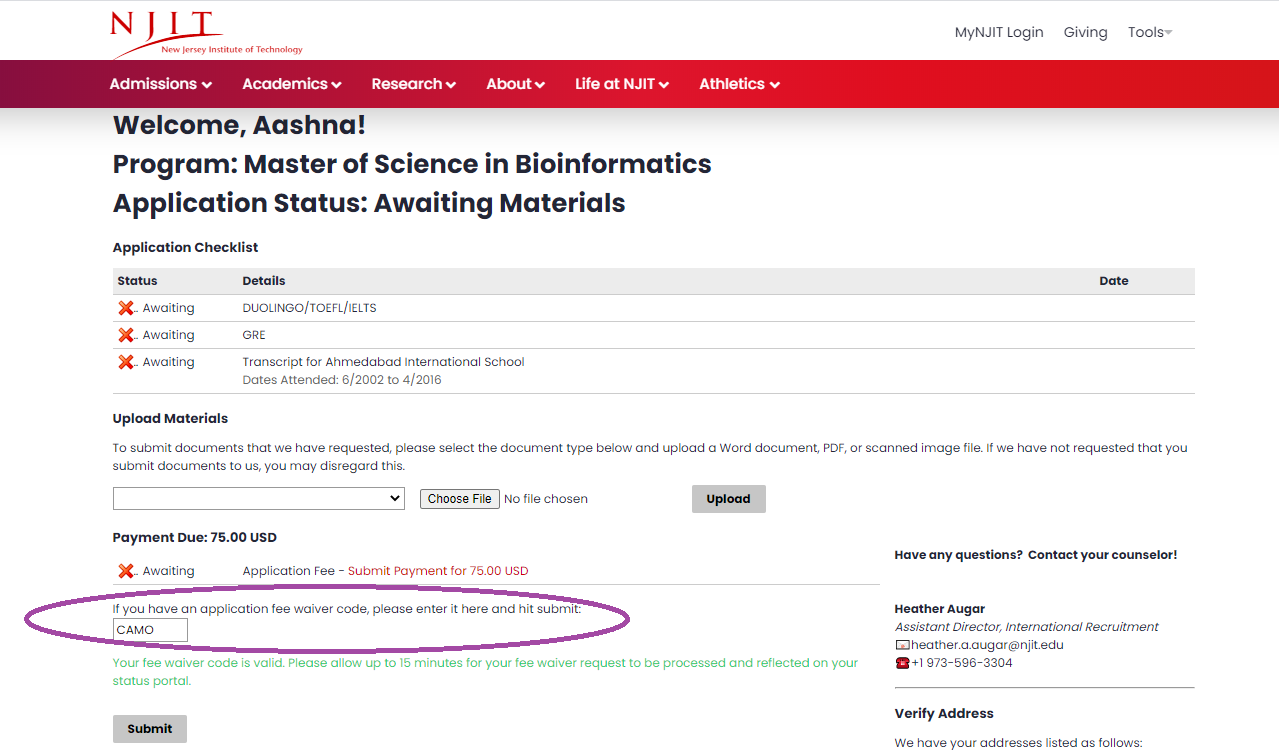Click the red X beside DUOLINGO/TOEFL/IELTS

pos(126,308)
